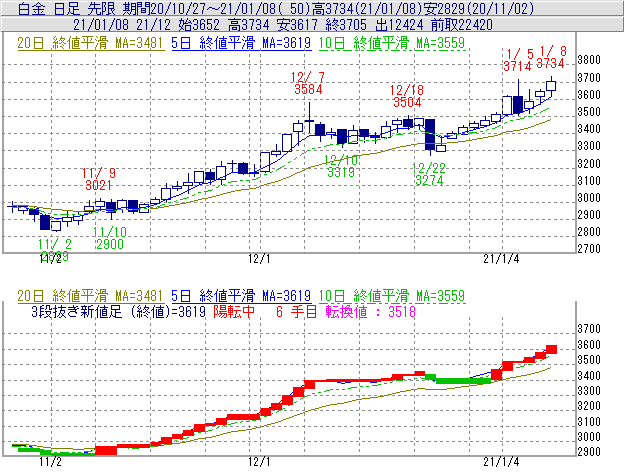Click the long-wick candlestick at the 12/7 high
The height and width of the screenshot is (473, 624).
click(309, 119)
